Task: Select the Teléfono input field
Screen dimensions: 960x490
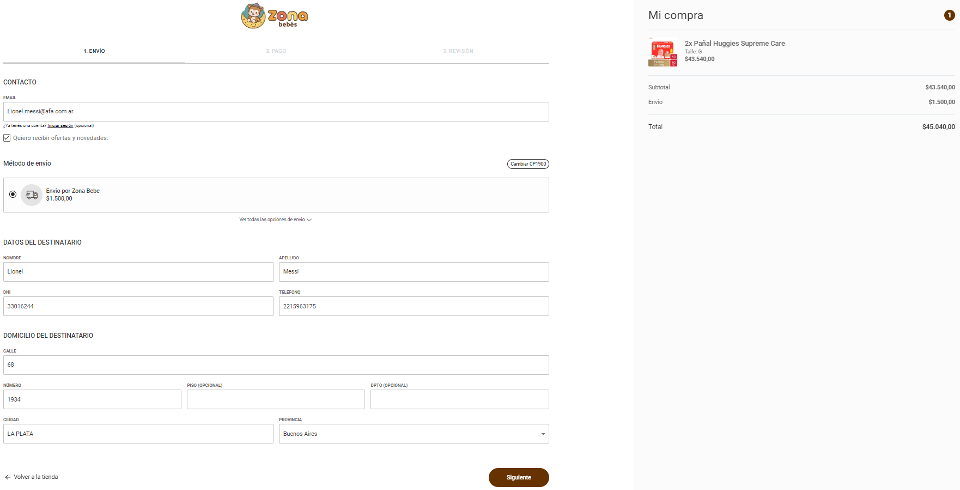Action: click(413, 306)
